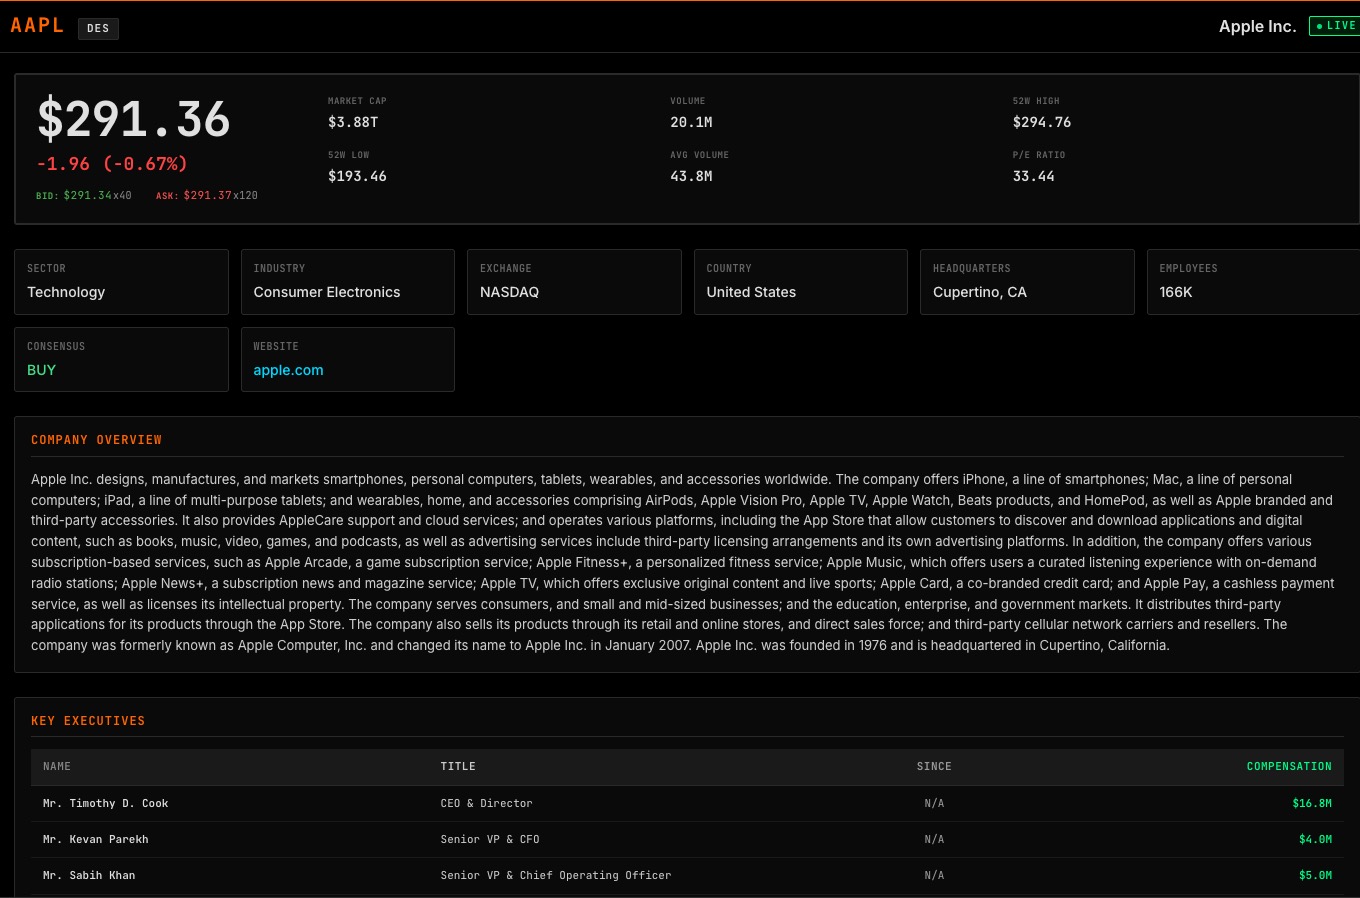Screen dimensions: 1360x898
Task: Sort by COMPENSATION column header
Action: [1289, 767]
